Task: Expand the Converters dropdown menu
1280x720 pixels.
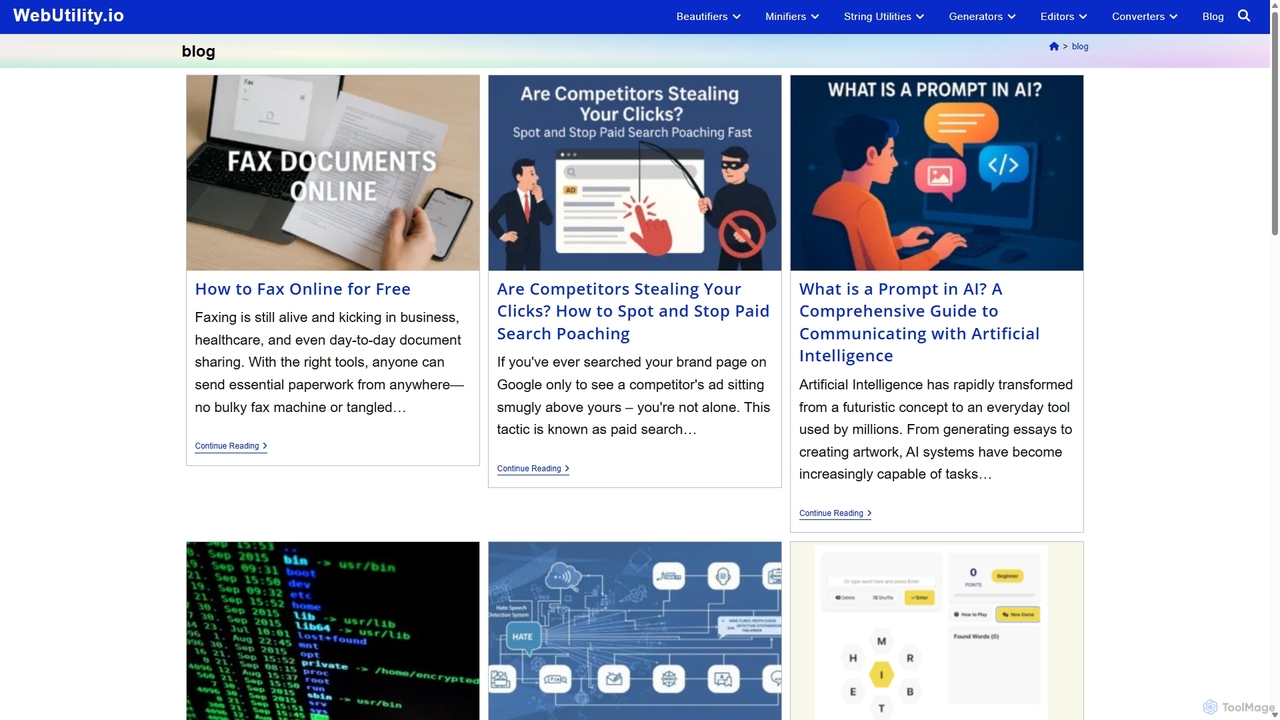Action: pos(1145,16)
